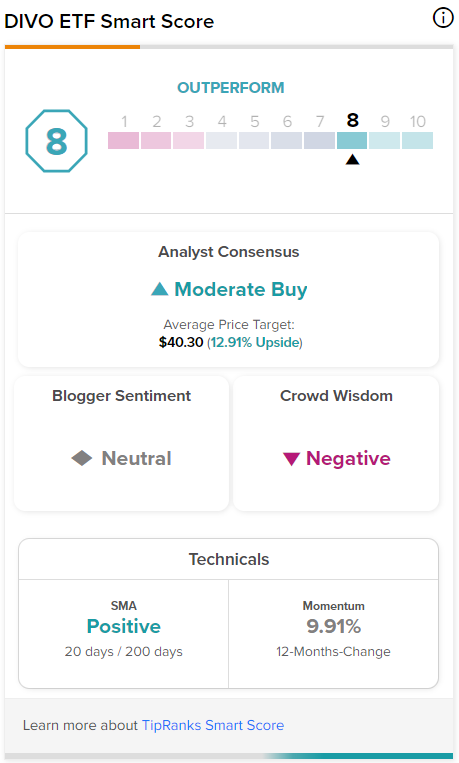Click the SMA Positive indicator
This screenshot has width=459, height=763.
124,626
